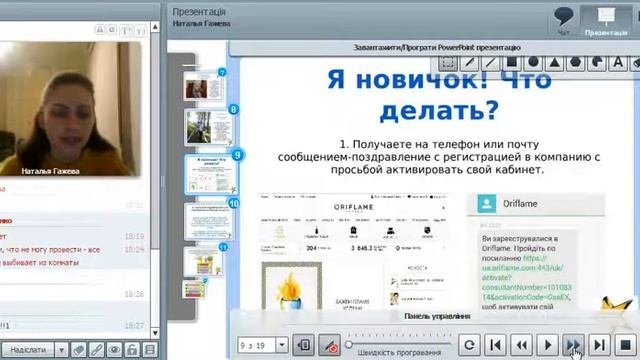Select the triangle shape tool
The image size is (640, 360).
point(554,63)
